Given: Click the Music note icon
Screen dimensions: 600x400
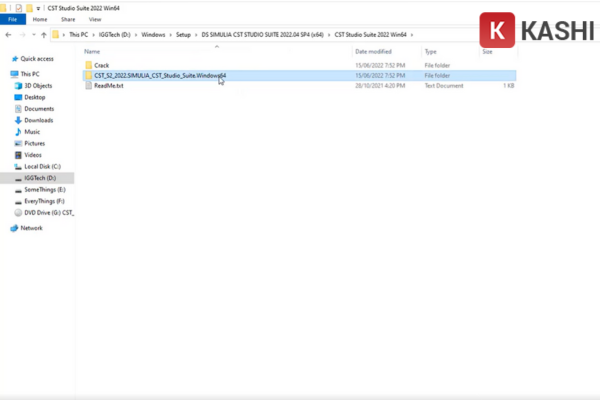Looking at the screenshot, I should 18,132.
